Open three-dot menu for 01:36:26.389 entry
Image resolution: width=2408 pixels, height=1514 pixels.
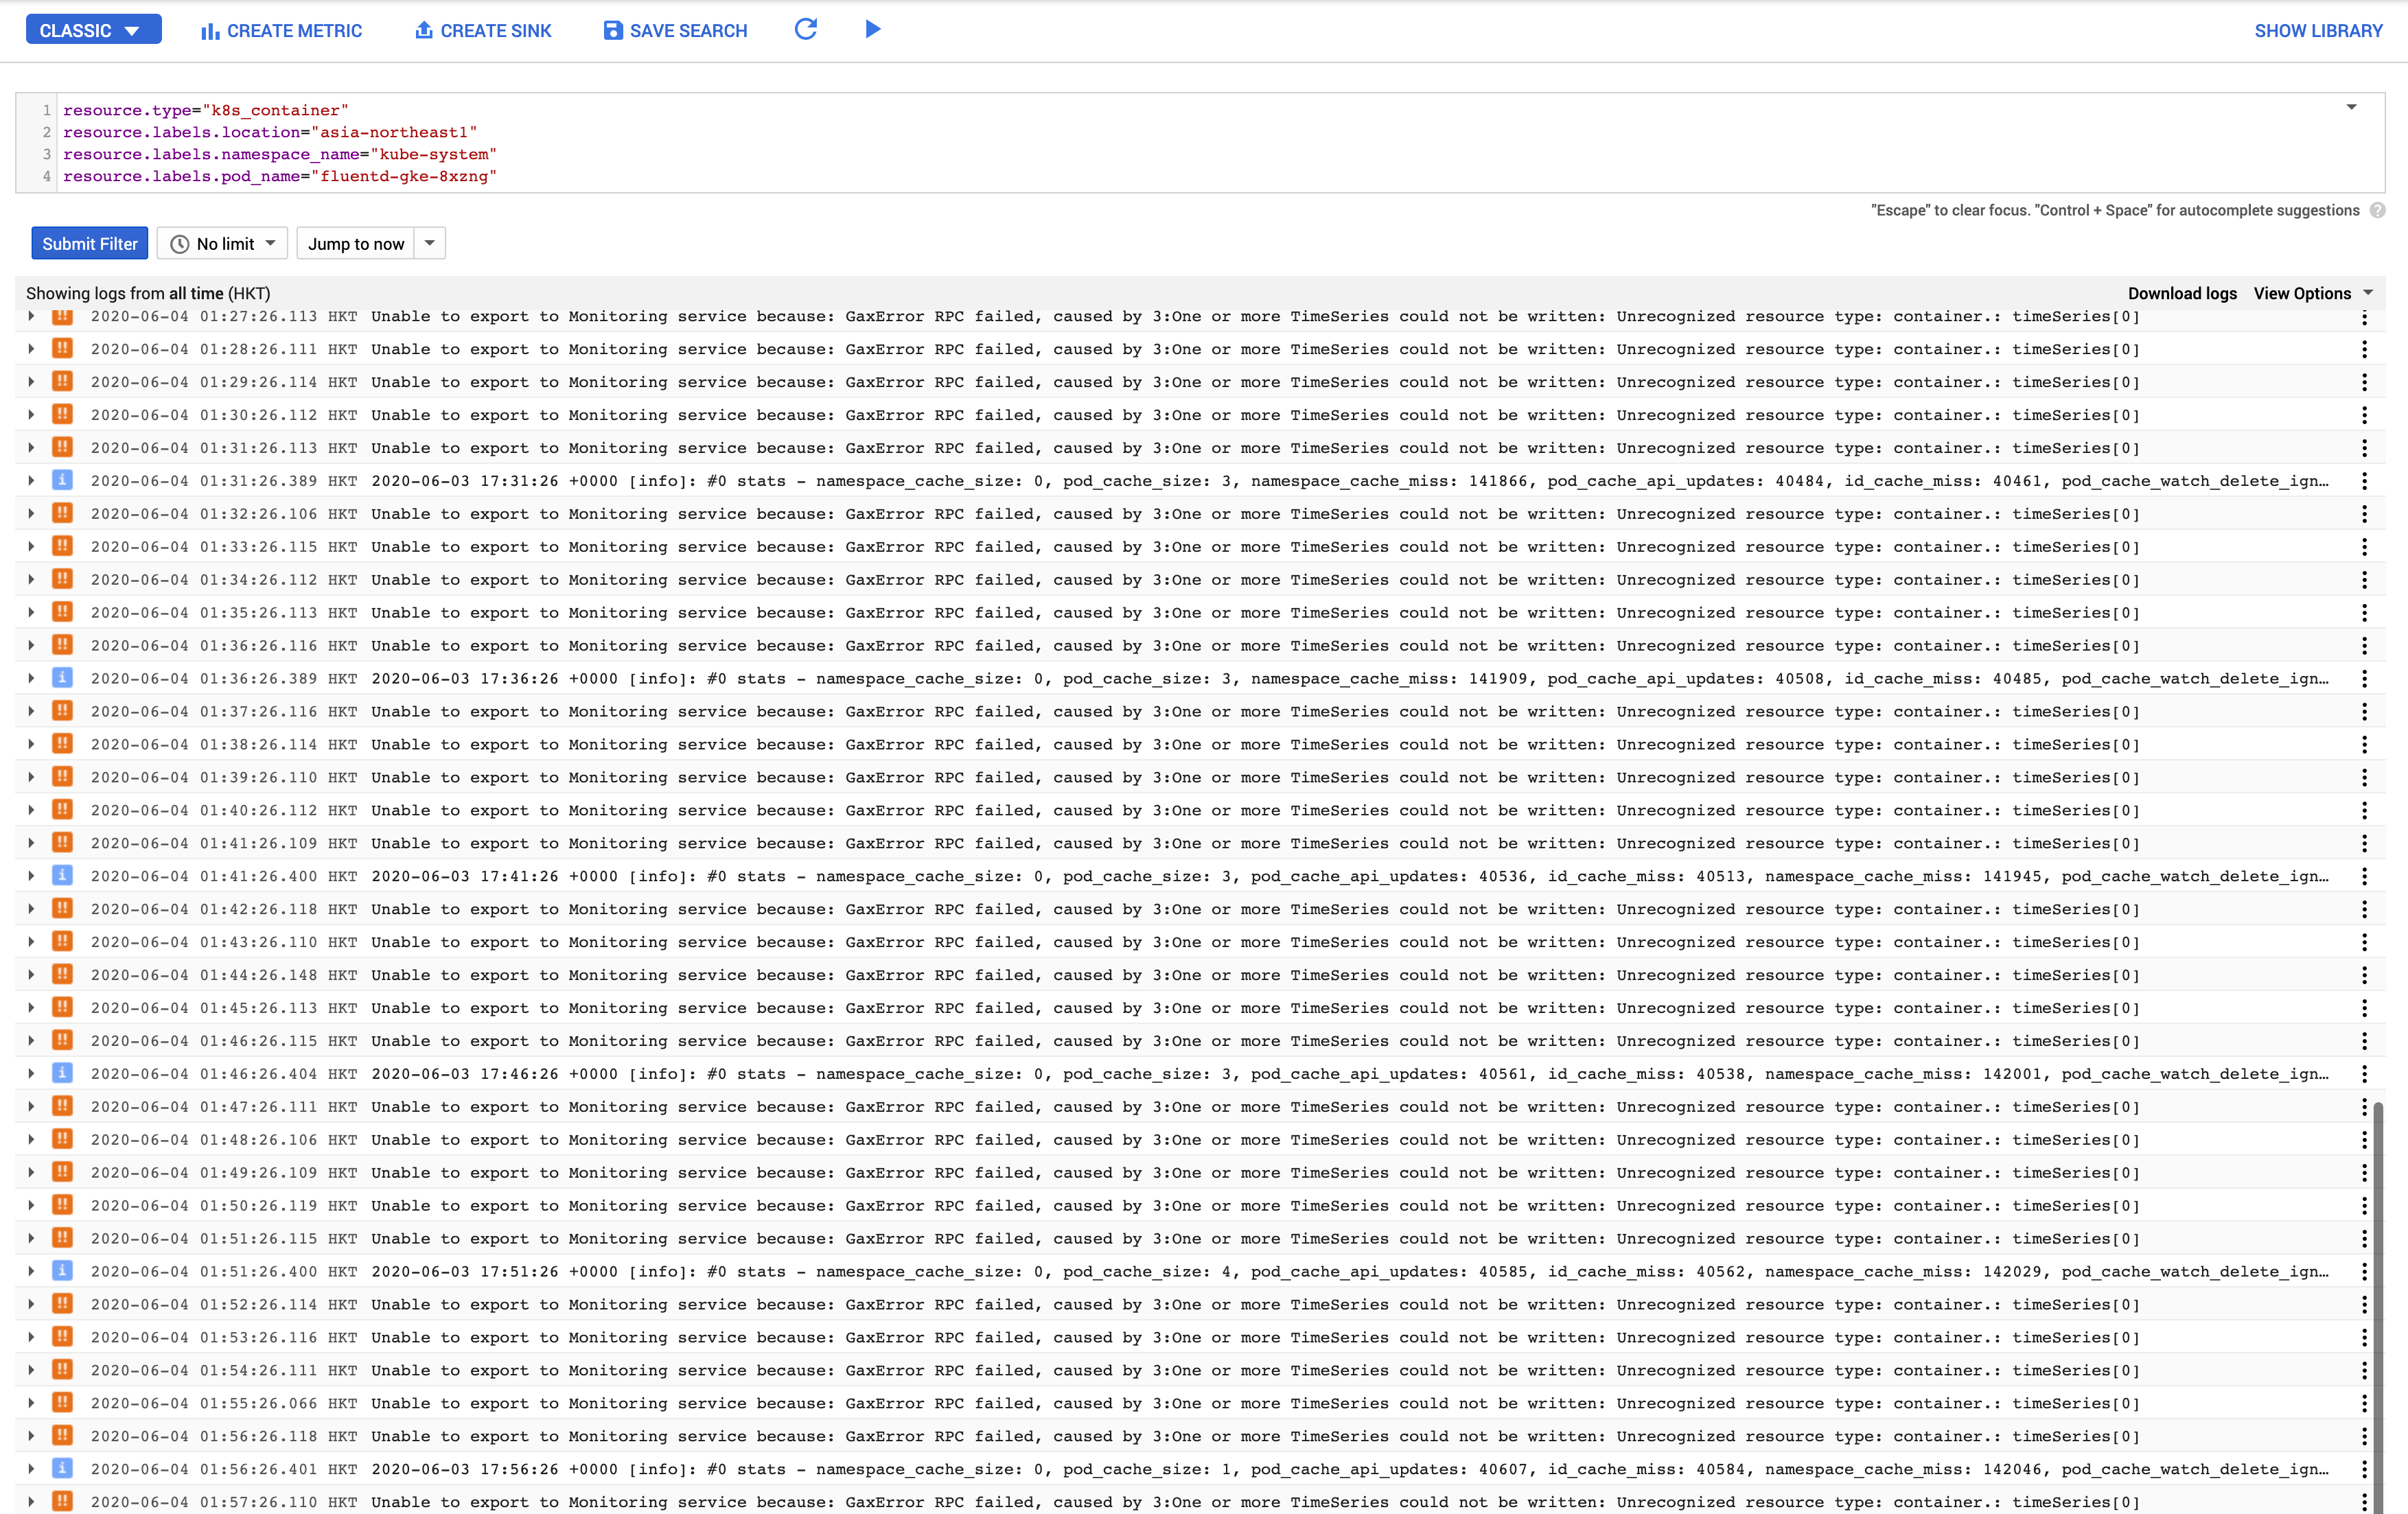[x=2364, y=678]
